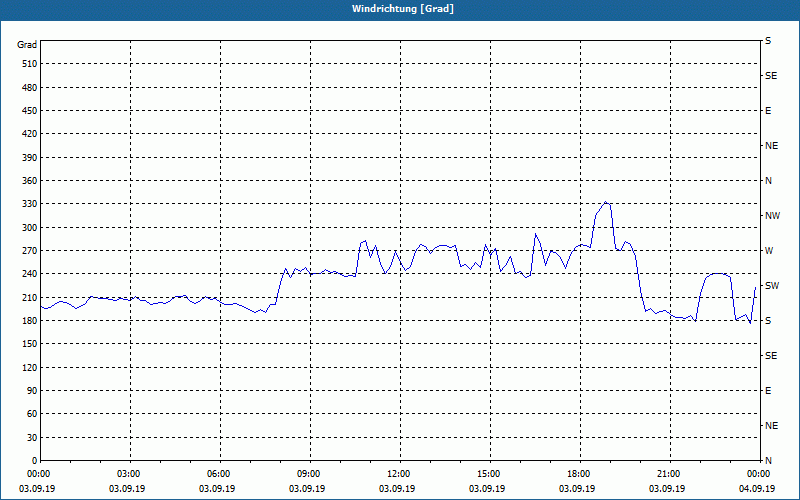Pick the "12:00" time label
800x500 pixels.
point(398,474)
